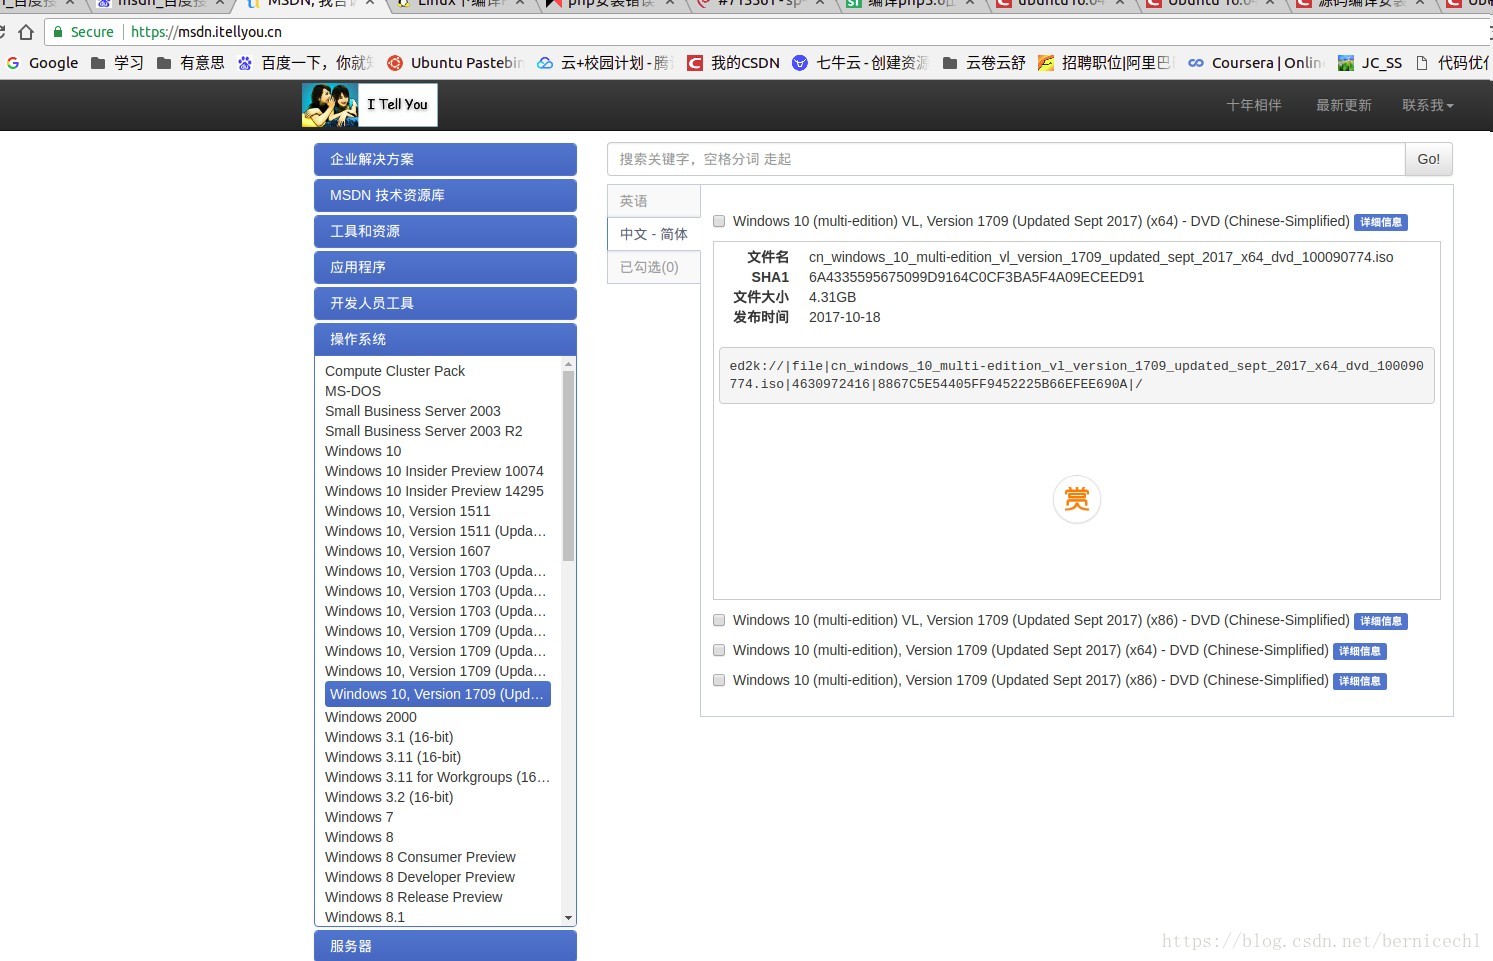Image resolution: width=1493 pixels, height=961 pixels.
Task: Switch to the MSDN browser tab
Action: [x=310, y=4]
